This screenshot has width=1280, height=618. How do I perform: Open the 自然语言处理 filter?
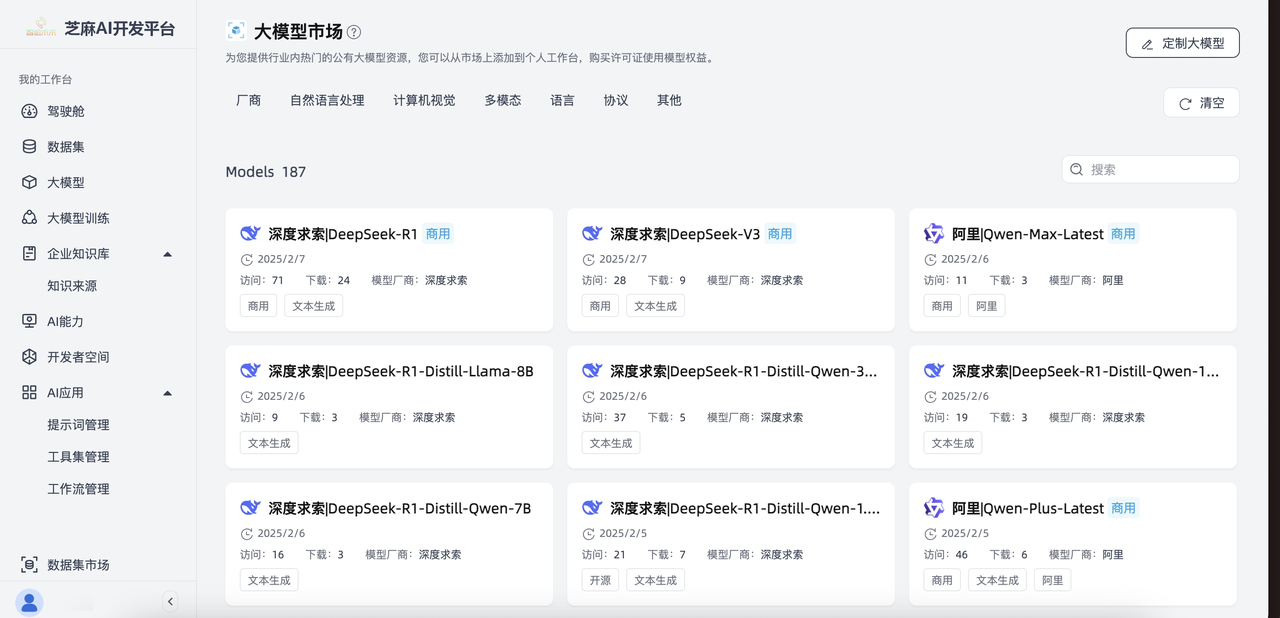click(x=327, y=100)
